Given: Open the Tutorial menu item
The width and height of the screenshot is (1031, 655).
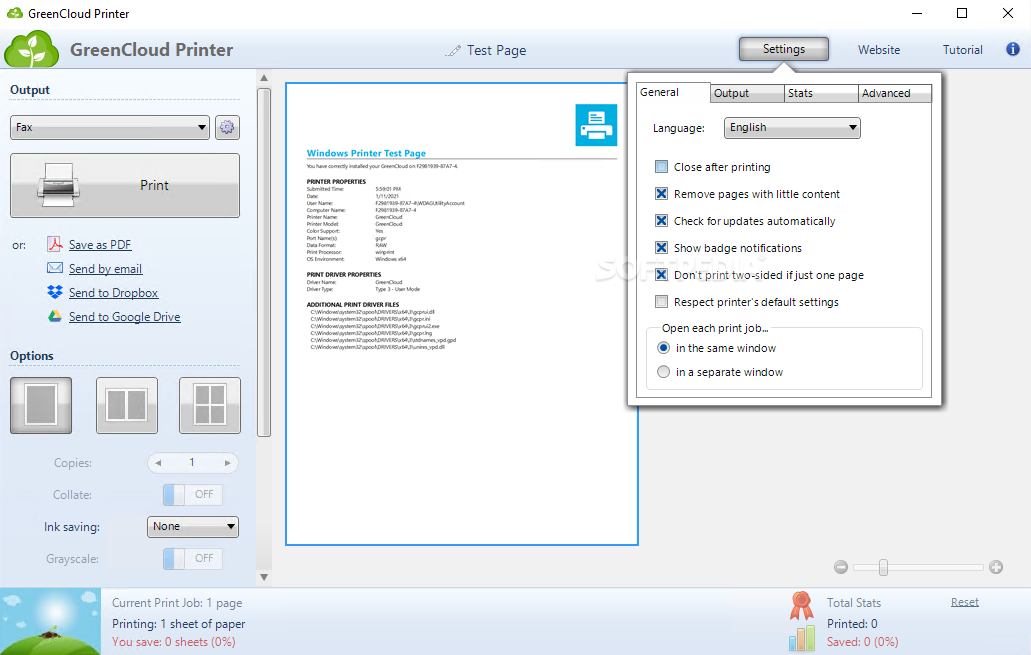Looking at the screenshot, I should (963, 50).
